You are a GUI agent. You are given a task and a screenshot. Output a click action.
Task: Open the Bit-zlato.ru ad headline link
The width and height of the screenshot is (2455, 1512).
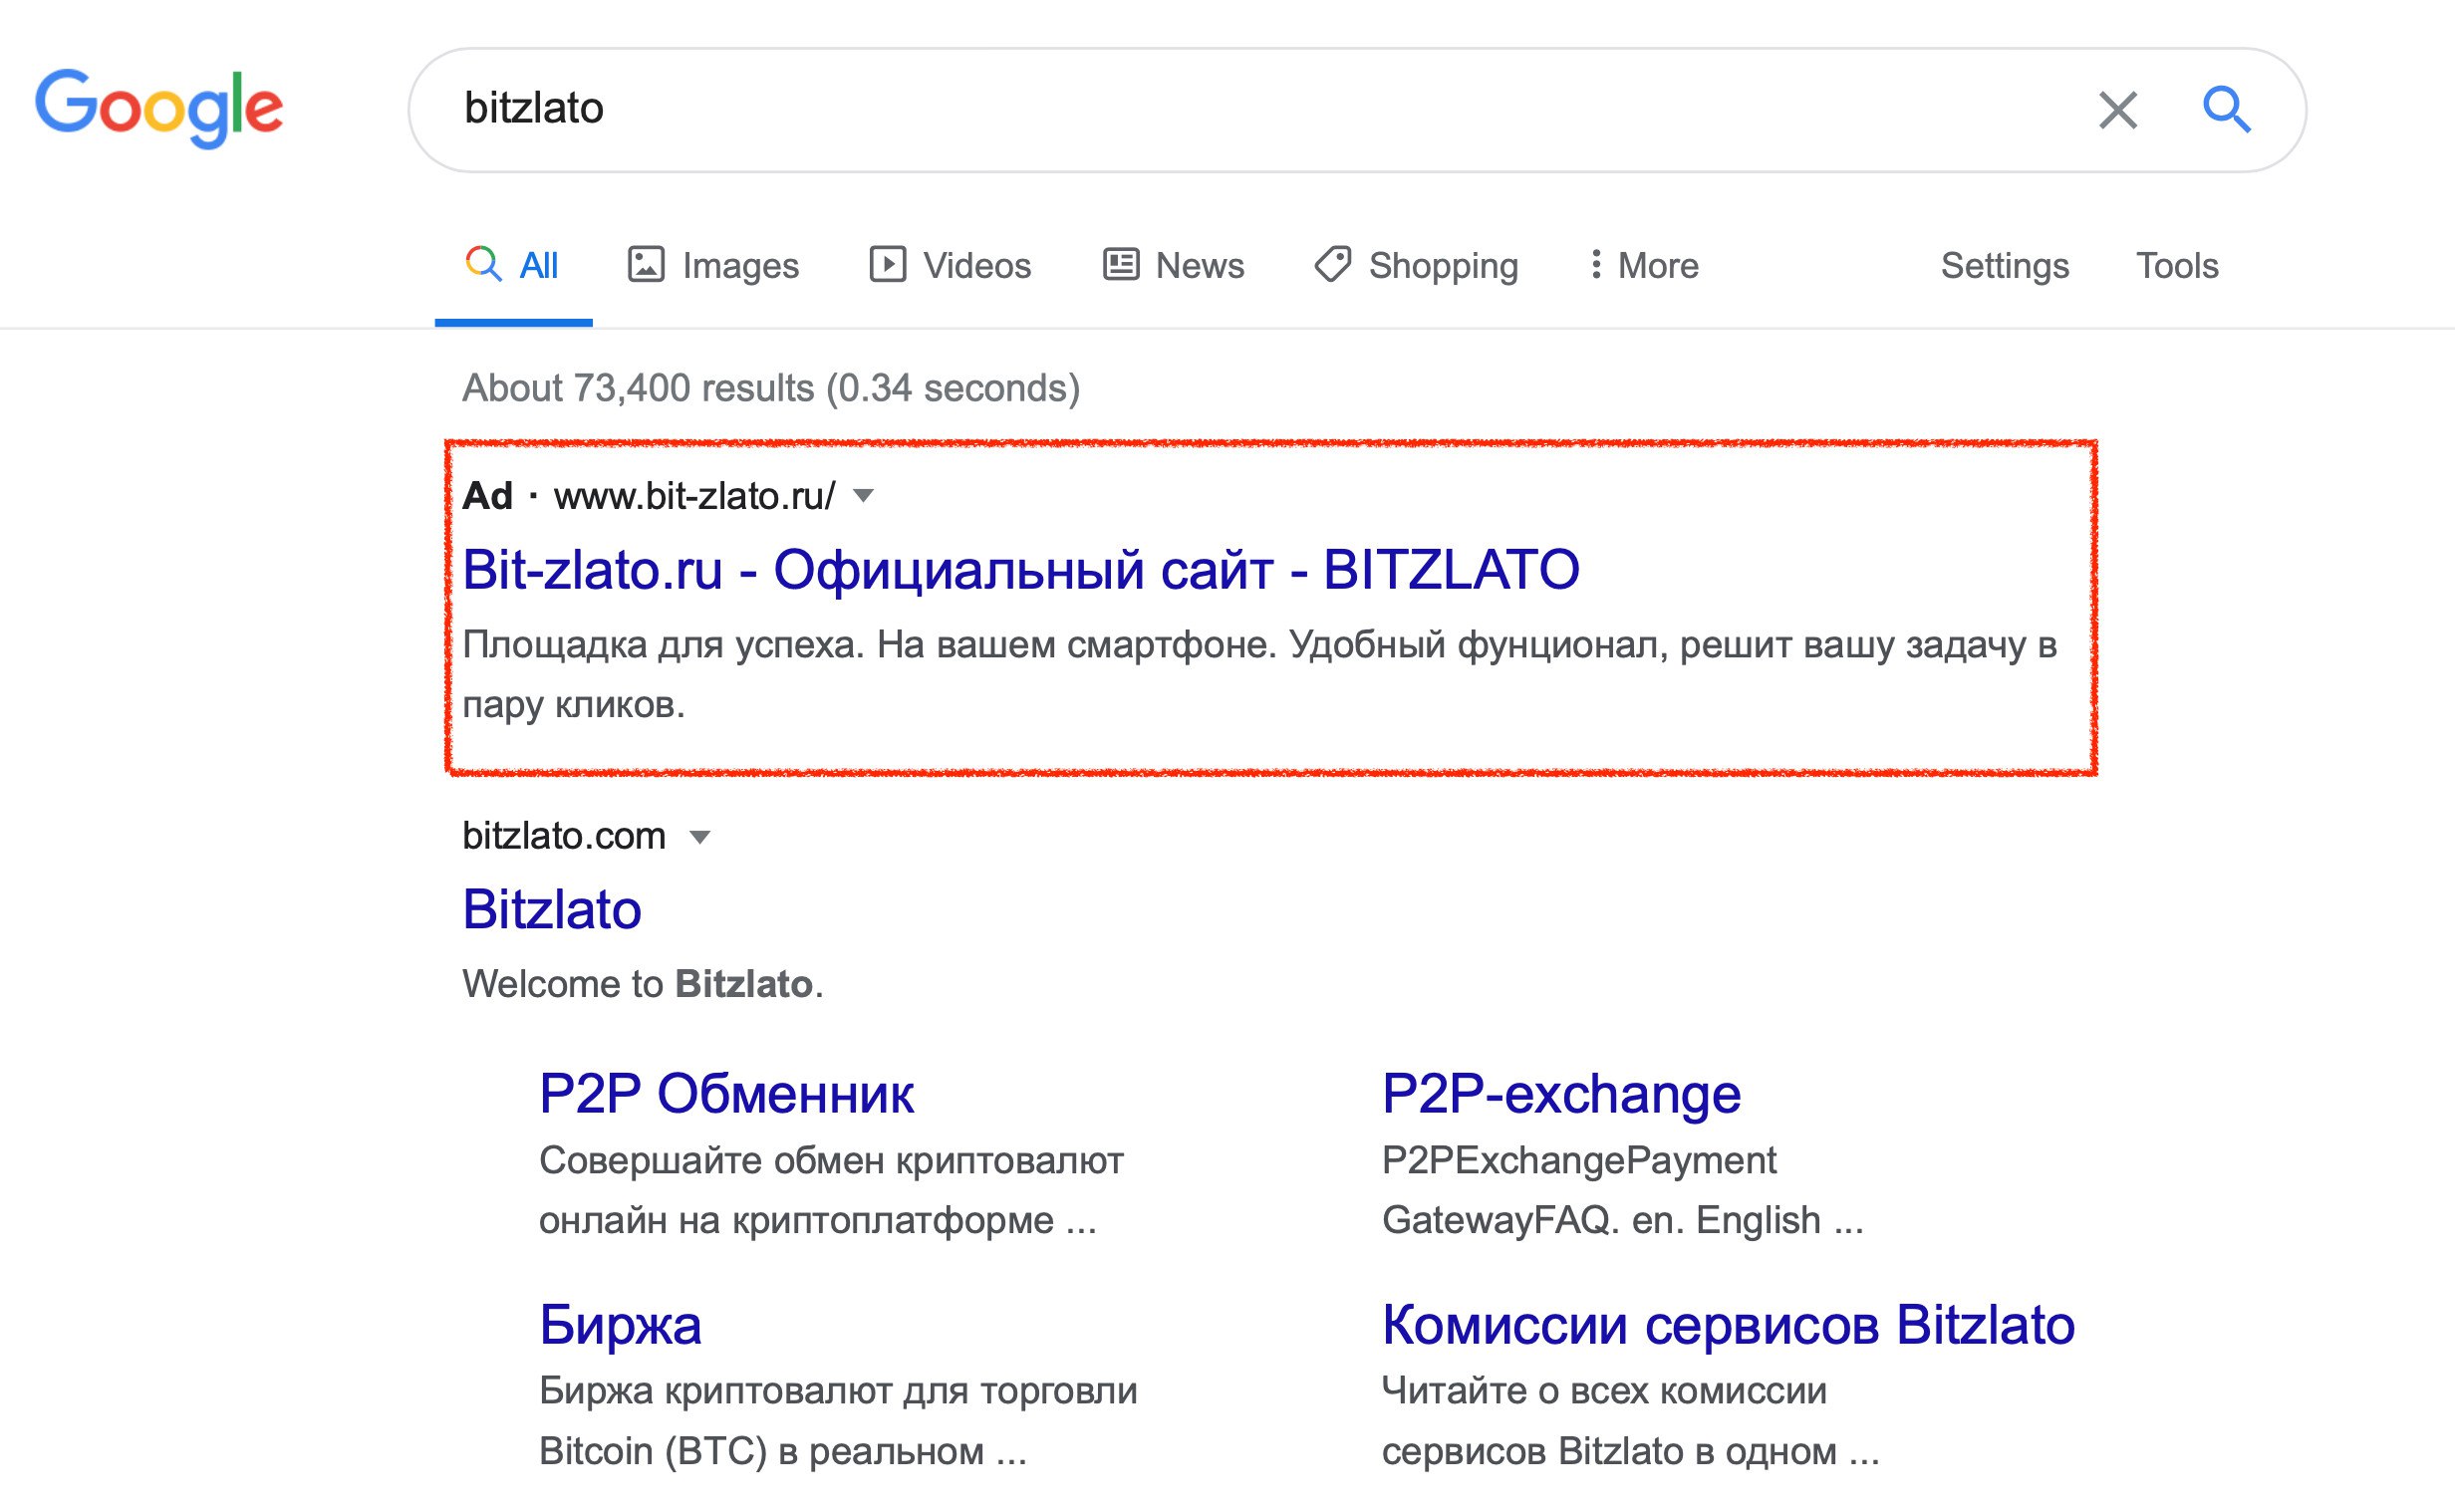tap(1020, 570)
